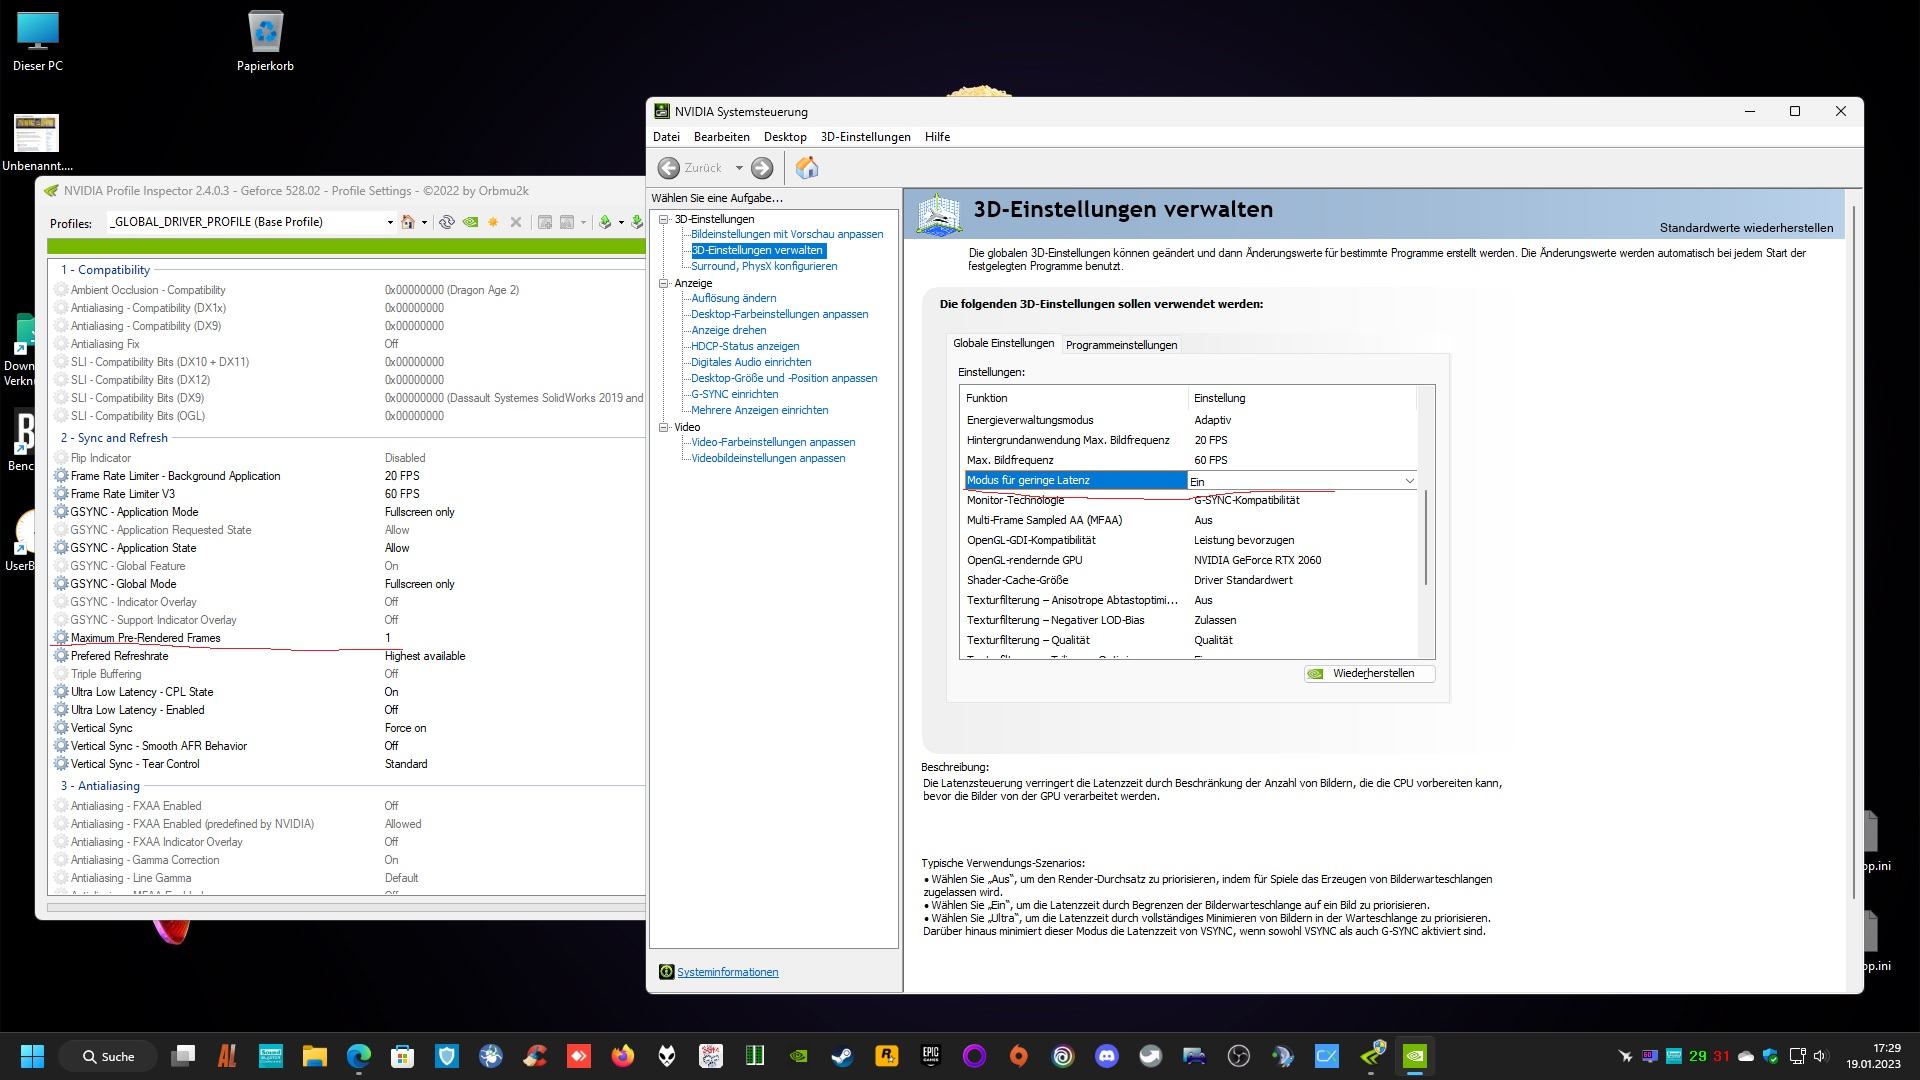This screenshot has width=1920, height=1080.
Task: Select the Max. Bildfrequenz row
Action: click(x=1189, y=460)
